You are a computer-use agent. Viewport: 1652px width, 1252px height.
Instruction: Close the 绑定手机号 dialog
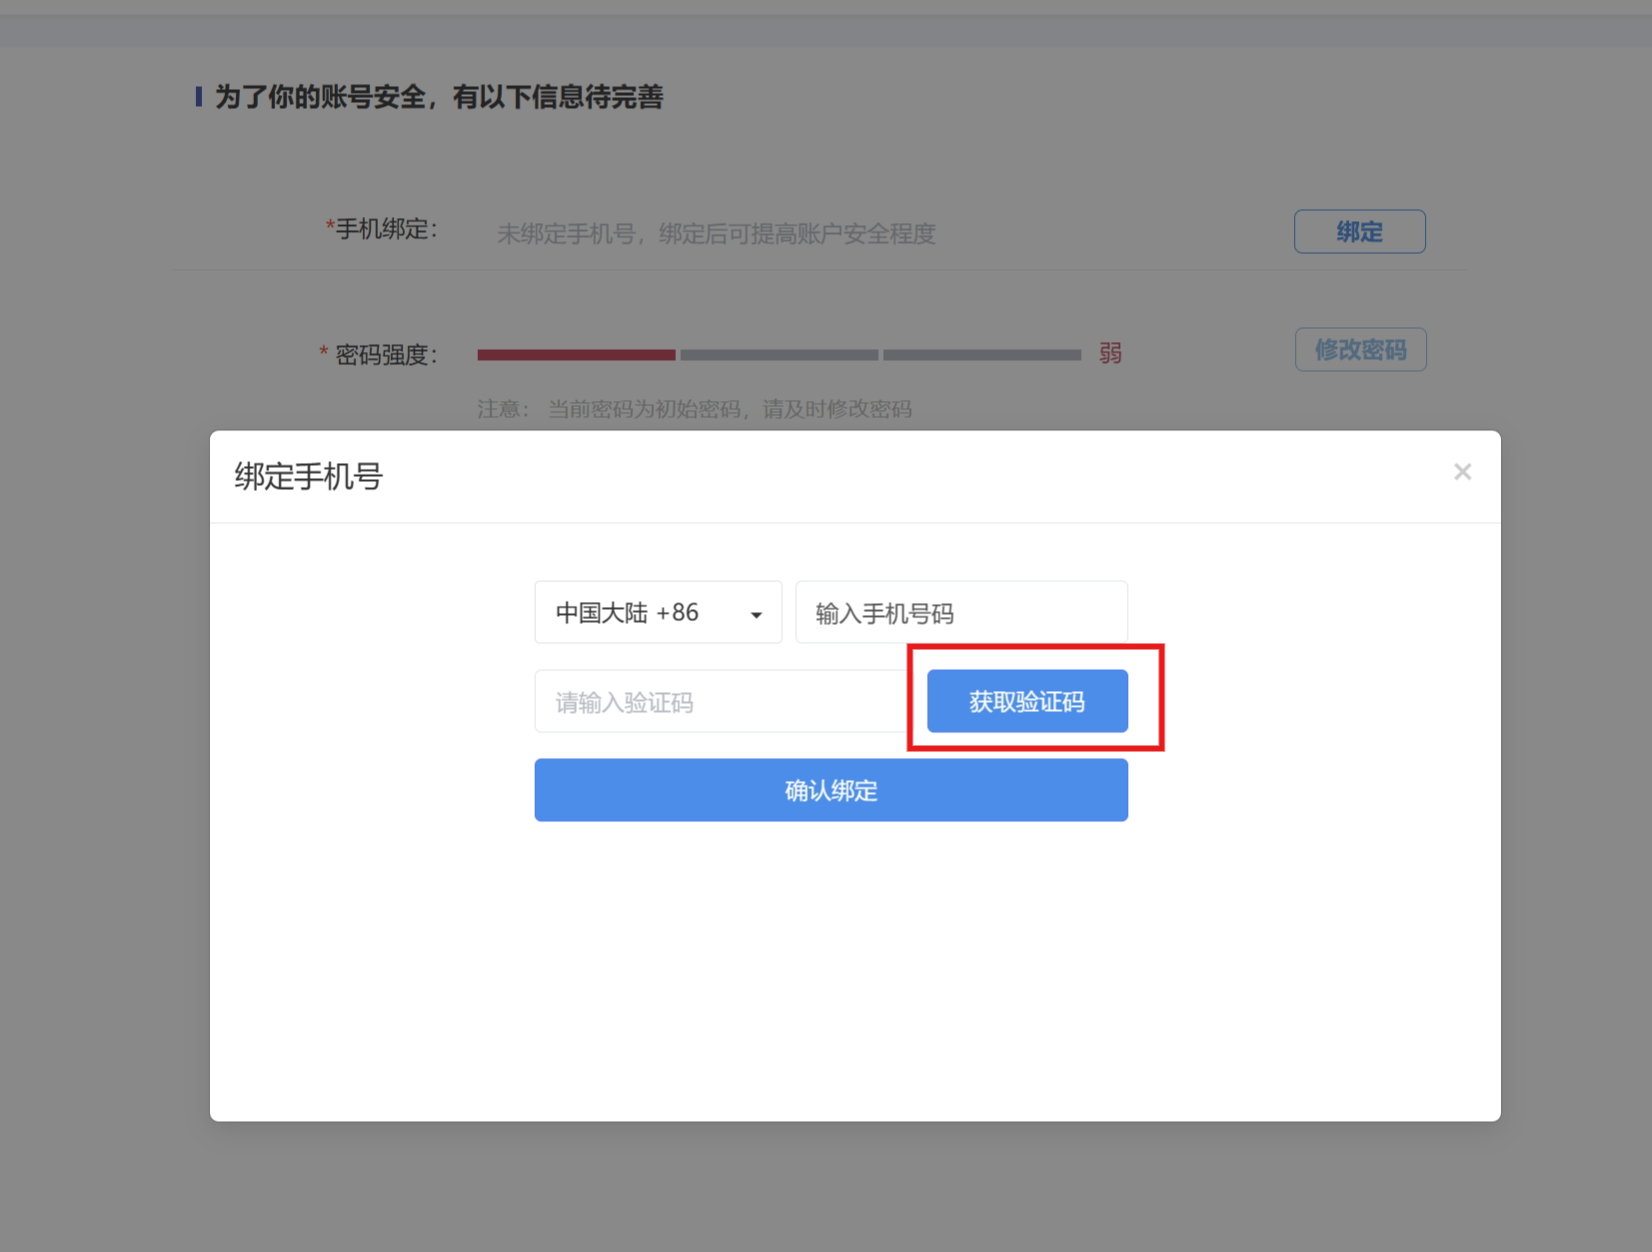(1462, 472)
